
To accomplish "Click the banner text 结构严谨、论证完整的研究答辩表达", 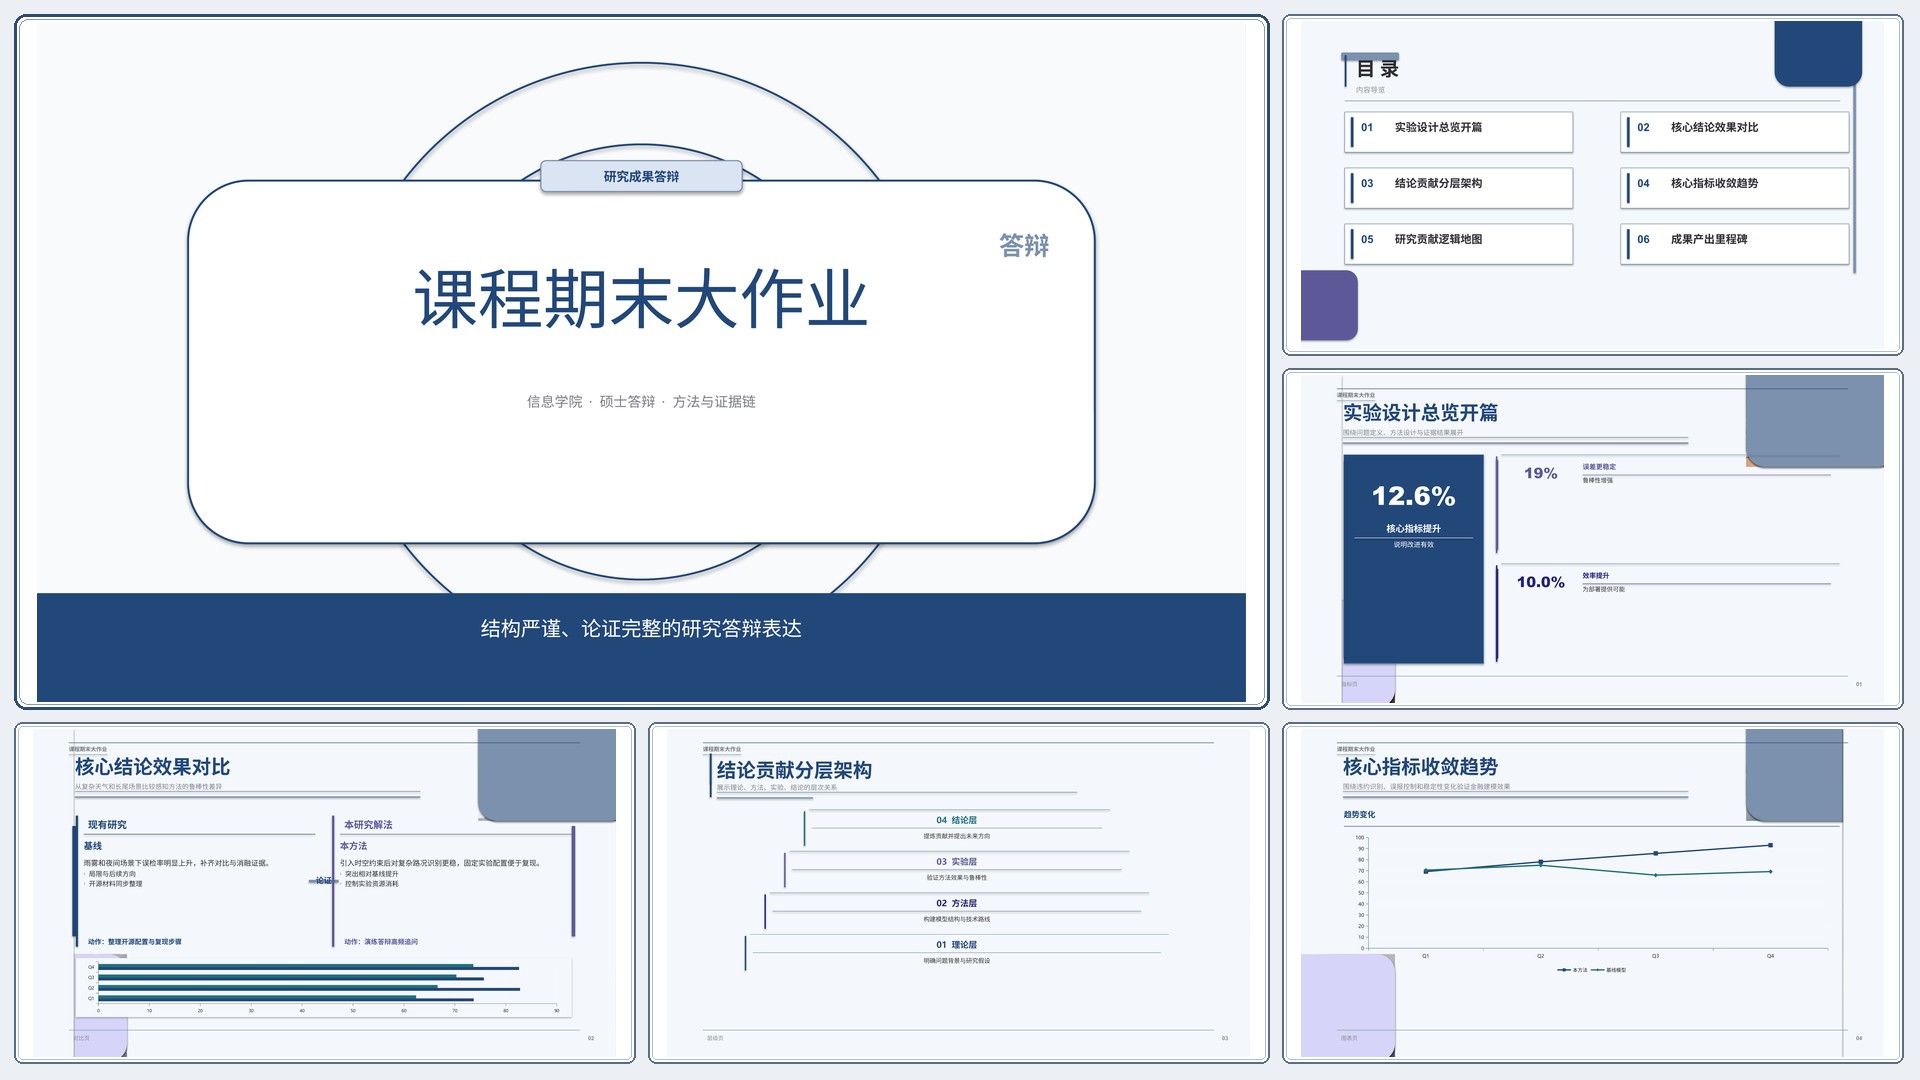I will coord(641,628).
